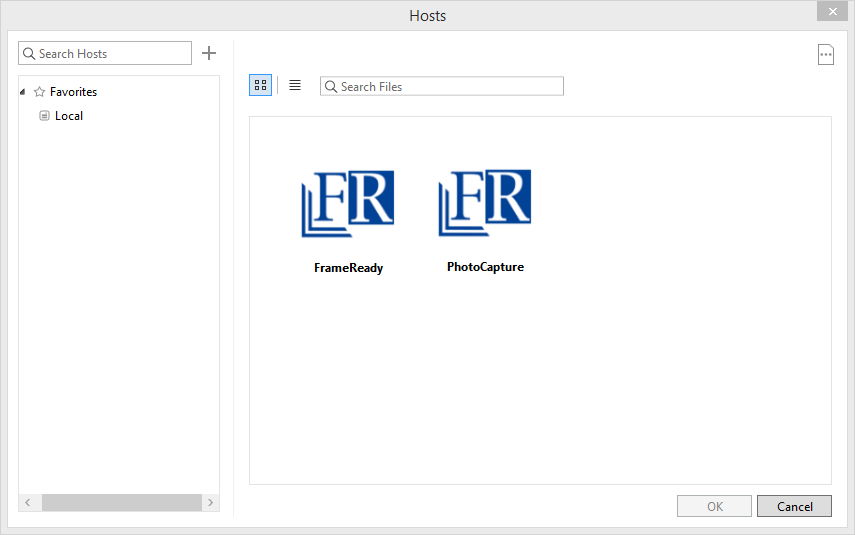Click hosts panel scroll left arrow

pyautogui.click(x=28, y=502)
